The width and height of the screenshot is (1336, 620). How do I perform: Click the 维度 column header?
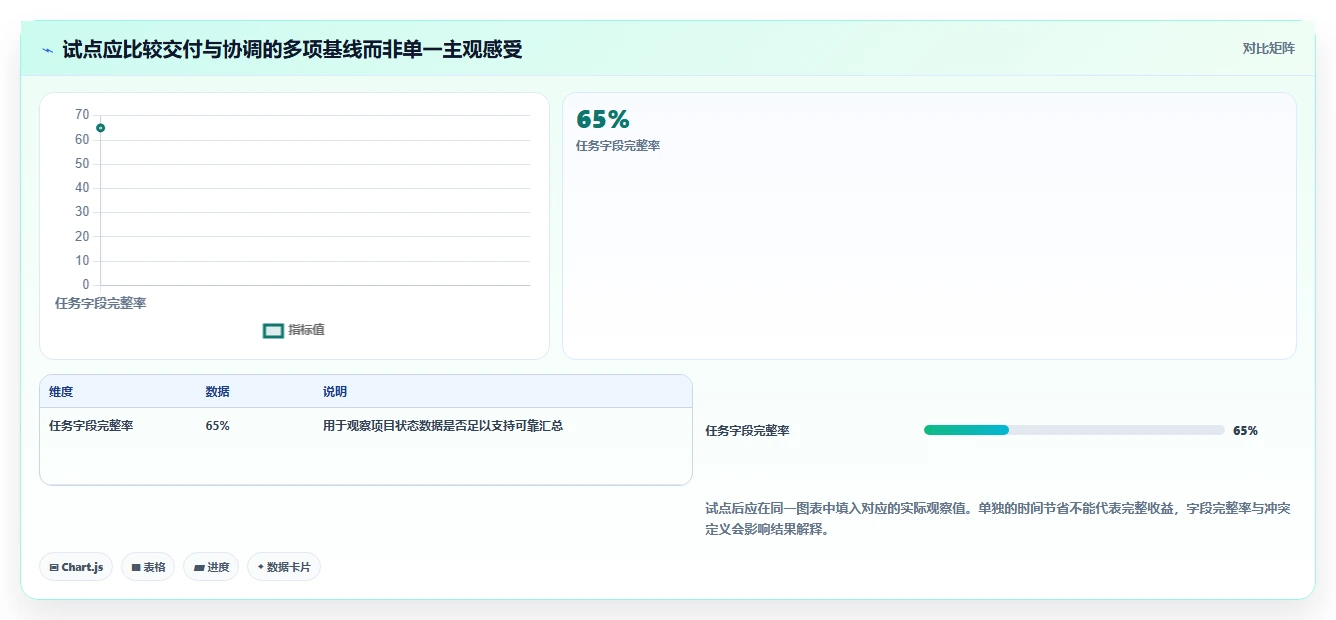[61, 392]
